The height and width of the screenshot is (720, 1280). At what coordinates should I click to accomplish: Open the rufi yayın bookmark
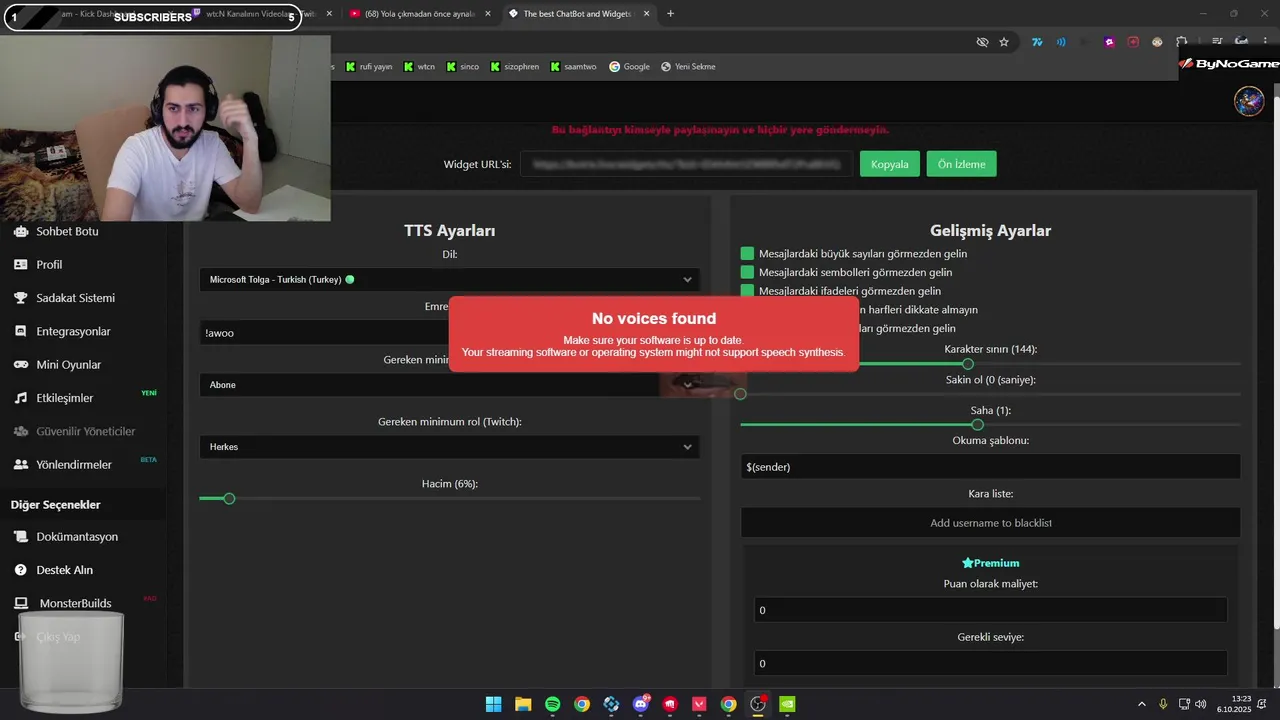(369, 67)
